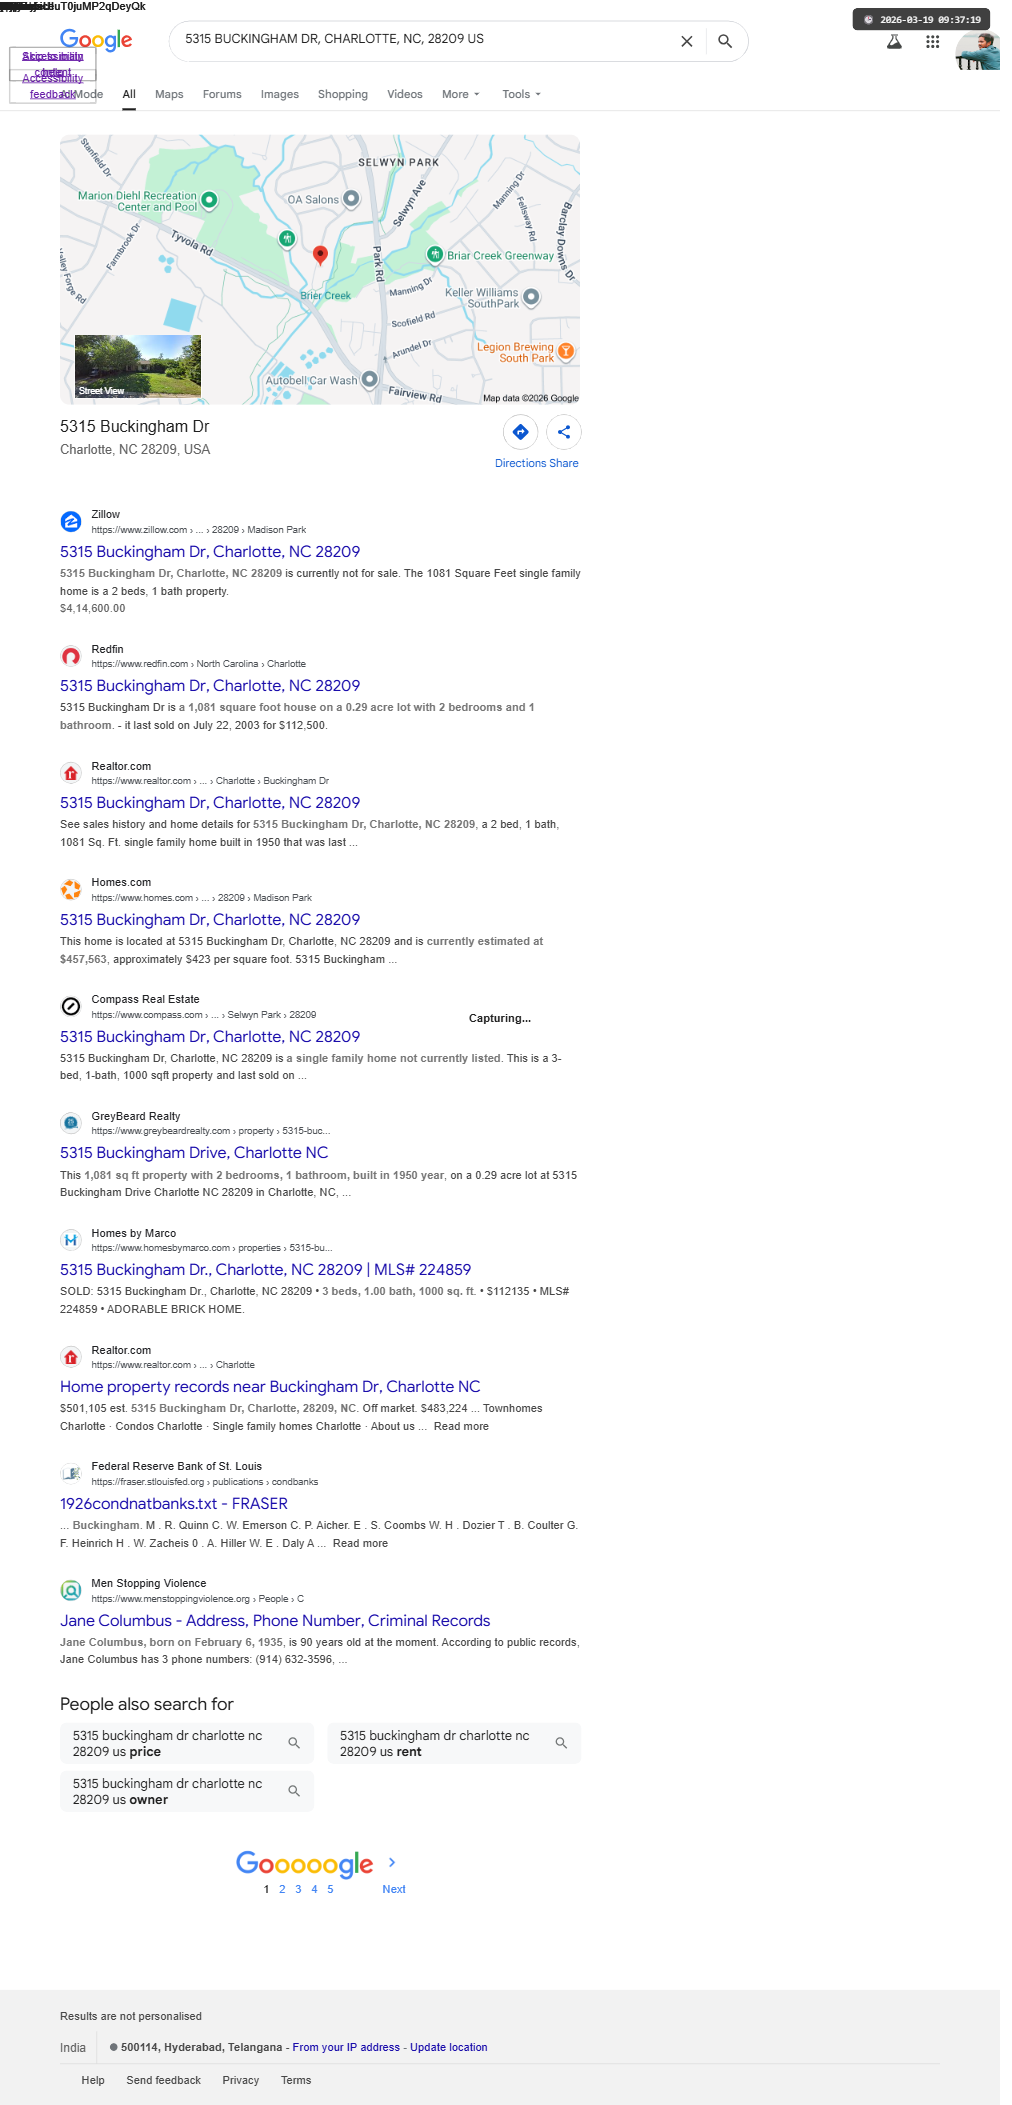Viewport: 1012px width, 2105px height.
Task: Click the search input field with the address
Action: pyautogui.click(x=425, y=39)
